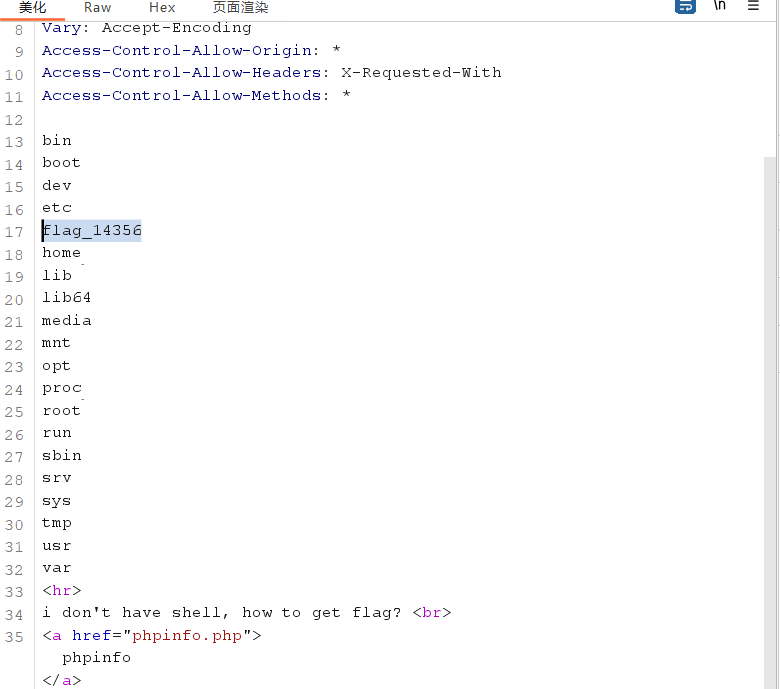The image size is (780, 689).
Task: Toggle the word wrap icon
Action: tap(685, 6)
